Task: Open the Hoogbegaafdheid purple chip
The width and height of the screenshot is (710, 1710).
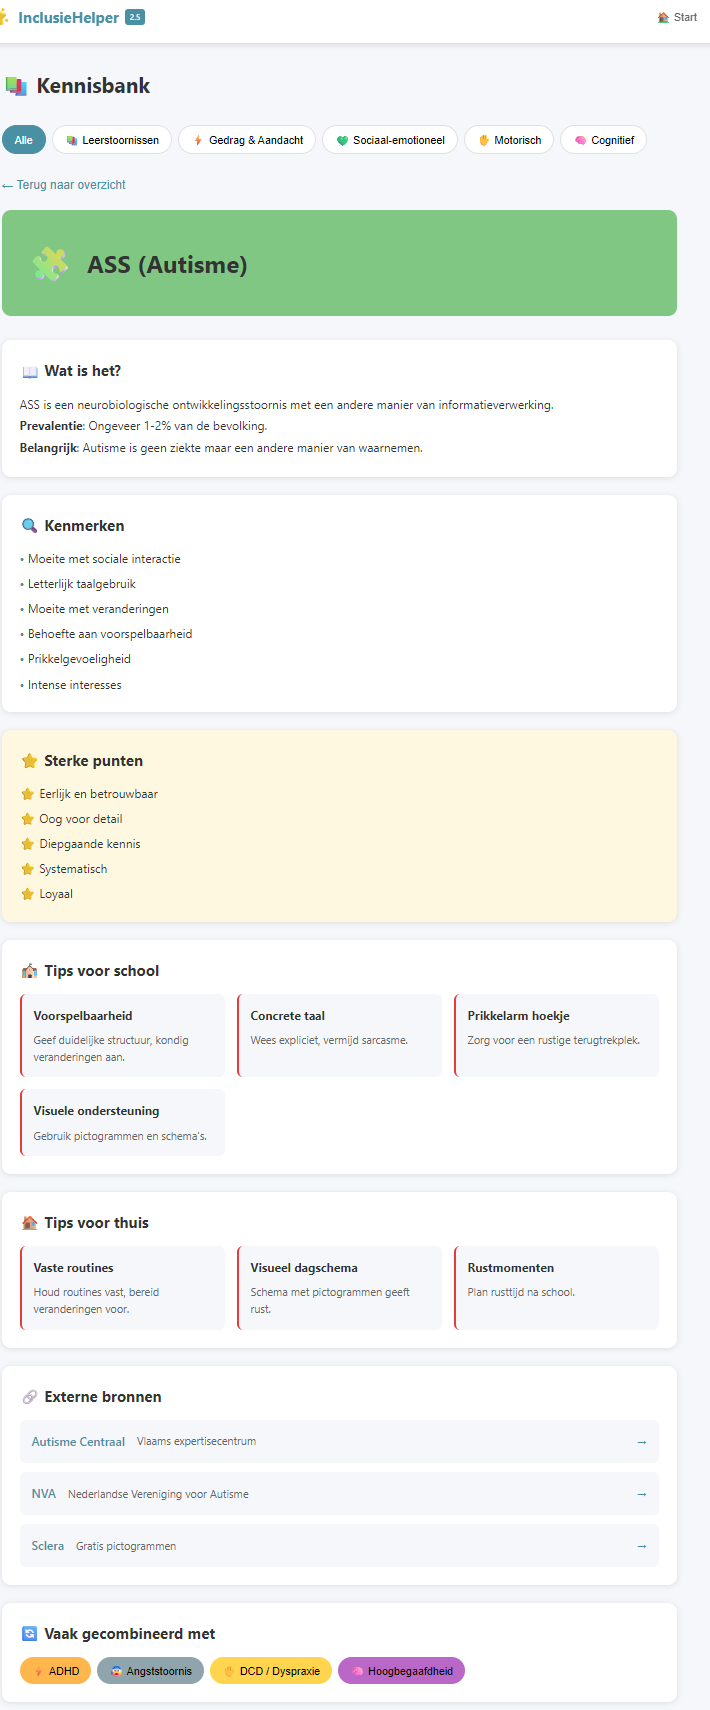Action: [401, 1671]
